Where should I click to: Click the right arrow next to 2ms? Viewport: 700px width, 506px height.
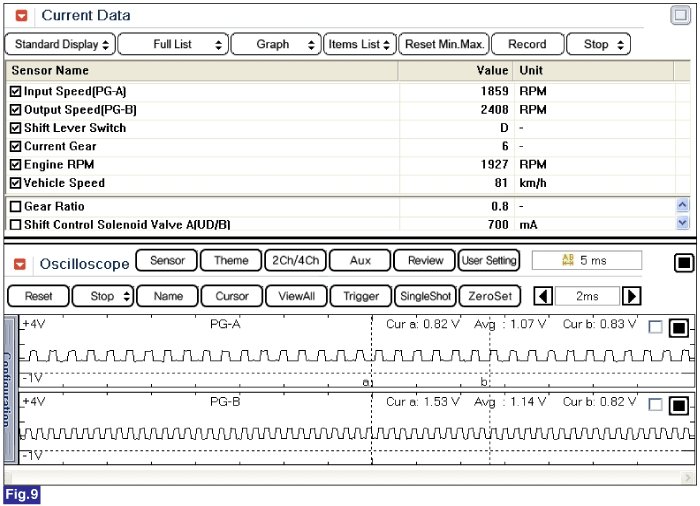[x=631, y=296]
